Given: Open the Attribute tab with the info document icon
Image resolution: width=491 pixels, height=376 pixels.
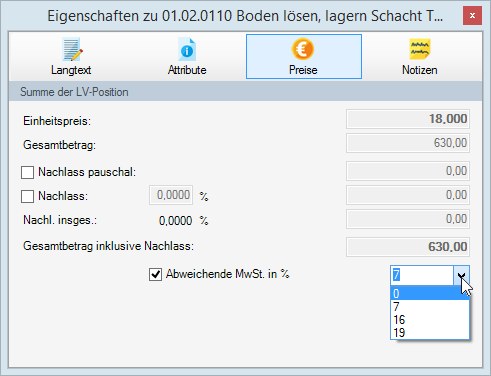Looking at the screenshot, I should (x=187, y=49).
